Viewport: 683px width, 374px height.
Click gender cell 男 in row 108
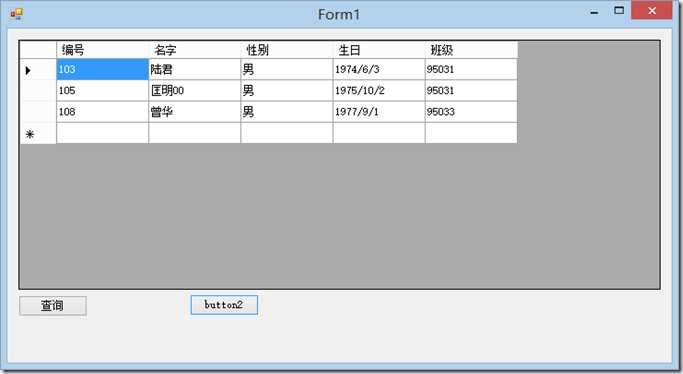[x=287, y=112]
